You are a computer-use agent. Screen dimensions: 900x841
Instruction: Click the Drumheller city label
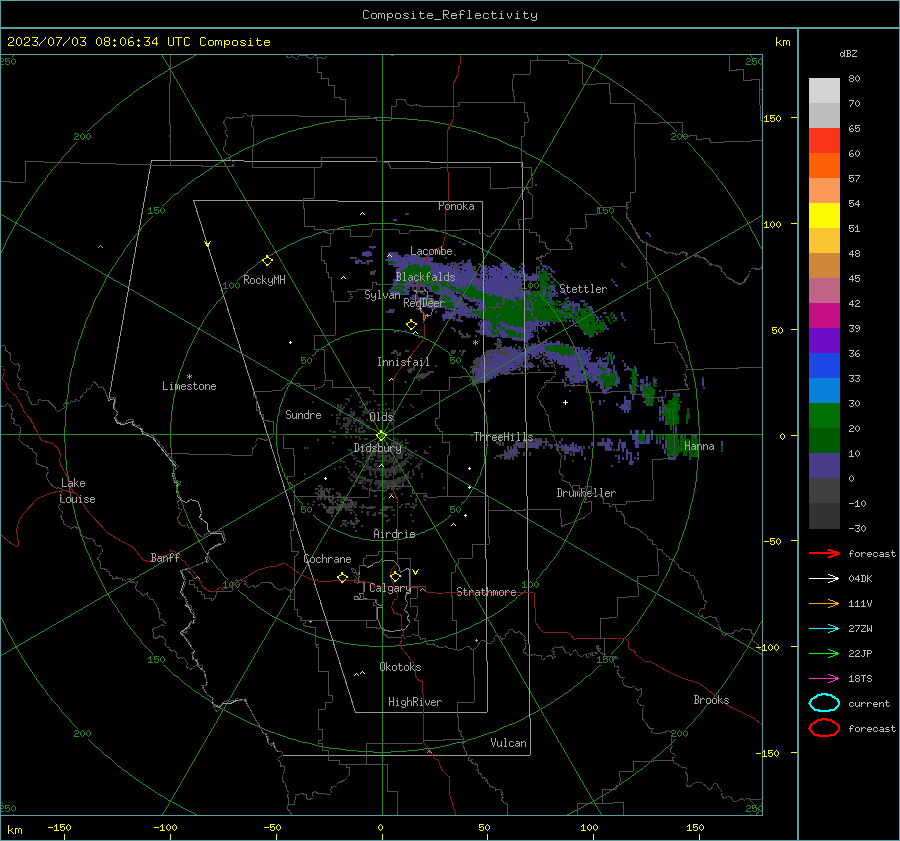click(x=586, y=493)
